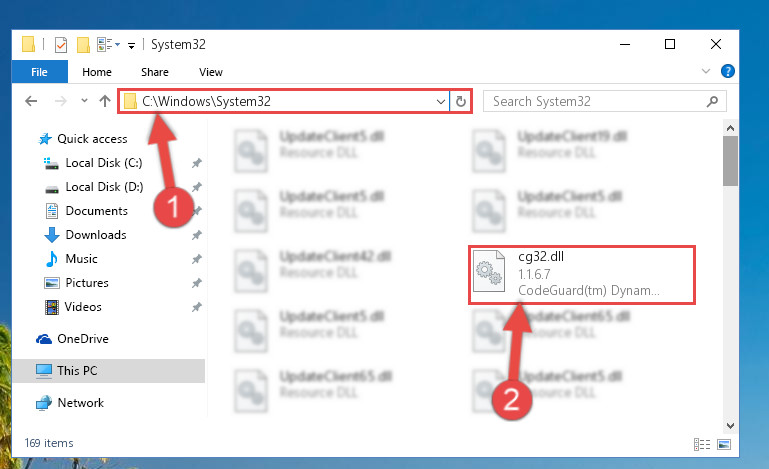
Task: Switch to the Home ribbon tab
Action: click(97, 72)
